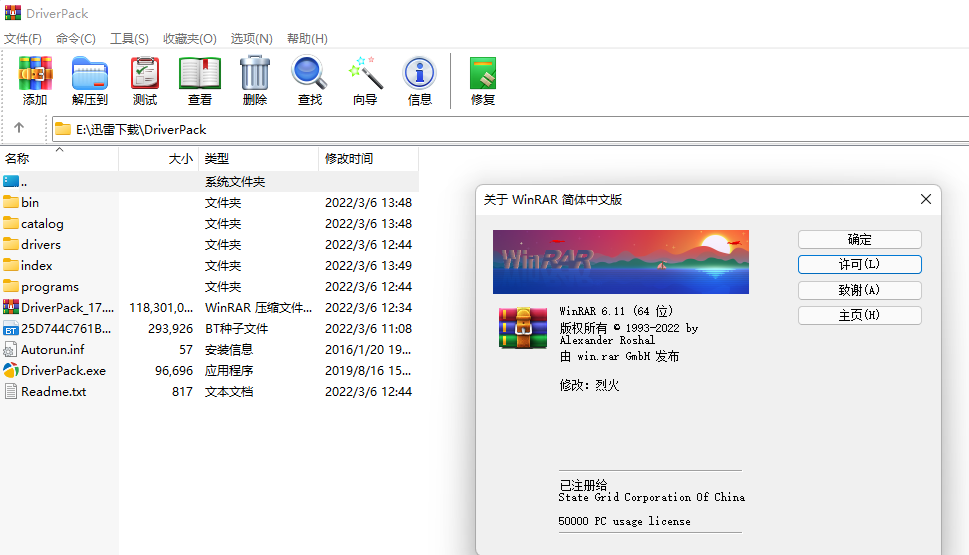Click the catalog folder icon
This screenshot has width=969, height=555.
[11, 223]
